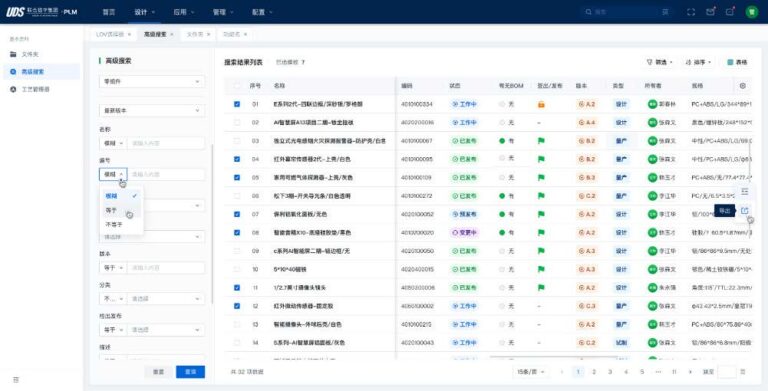Click the UDS PLM logo
This screenshot has height=391, width=768.
pos(41,12)
